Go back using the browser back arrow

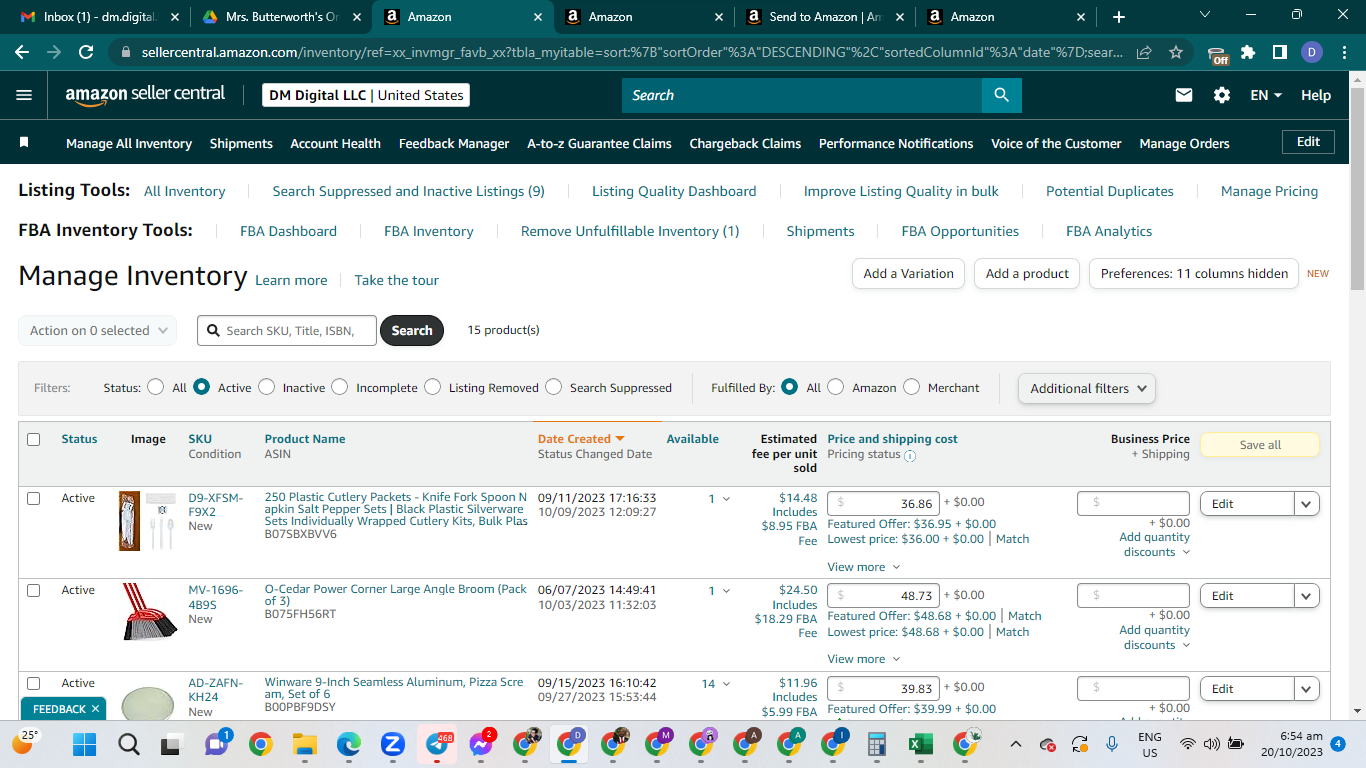click(x=22, y=52)
